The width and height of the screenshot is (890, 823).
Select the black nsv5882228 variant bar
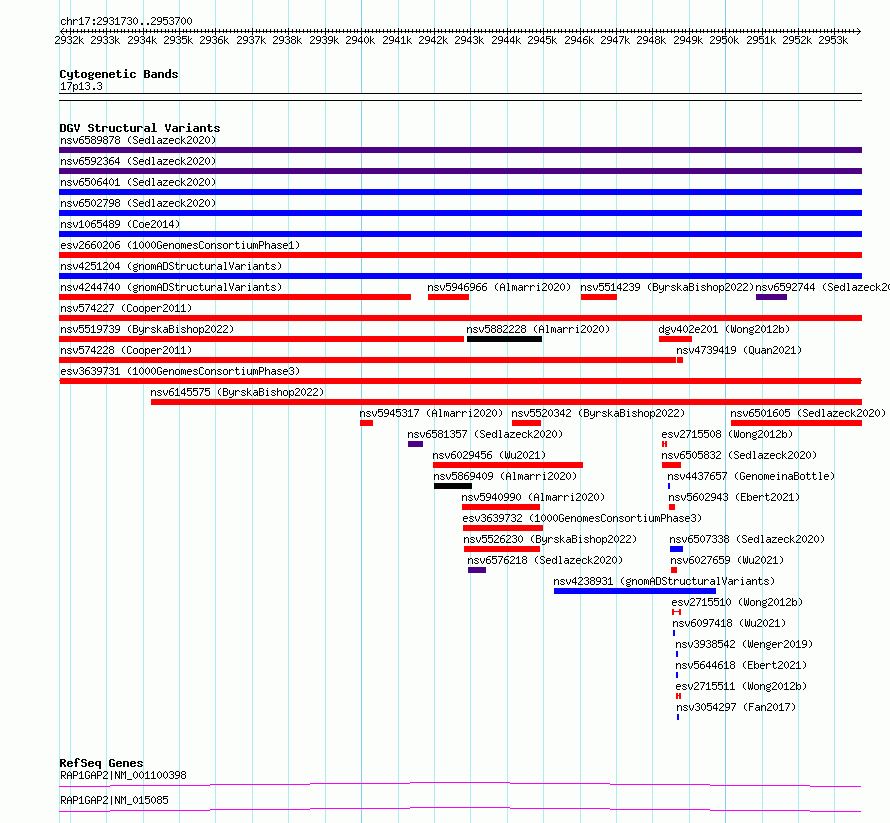coord(505,339)
